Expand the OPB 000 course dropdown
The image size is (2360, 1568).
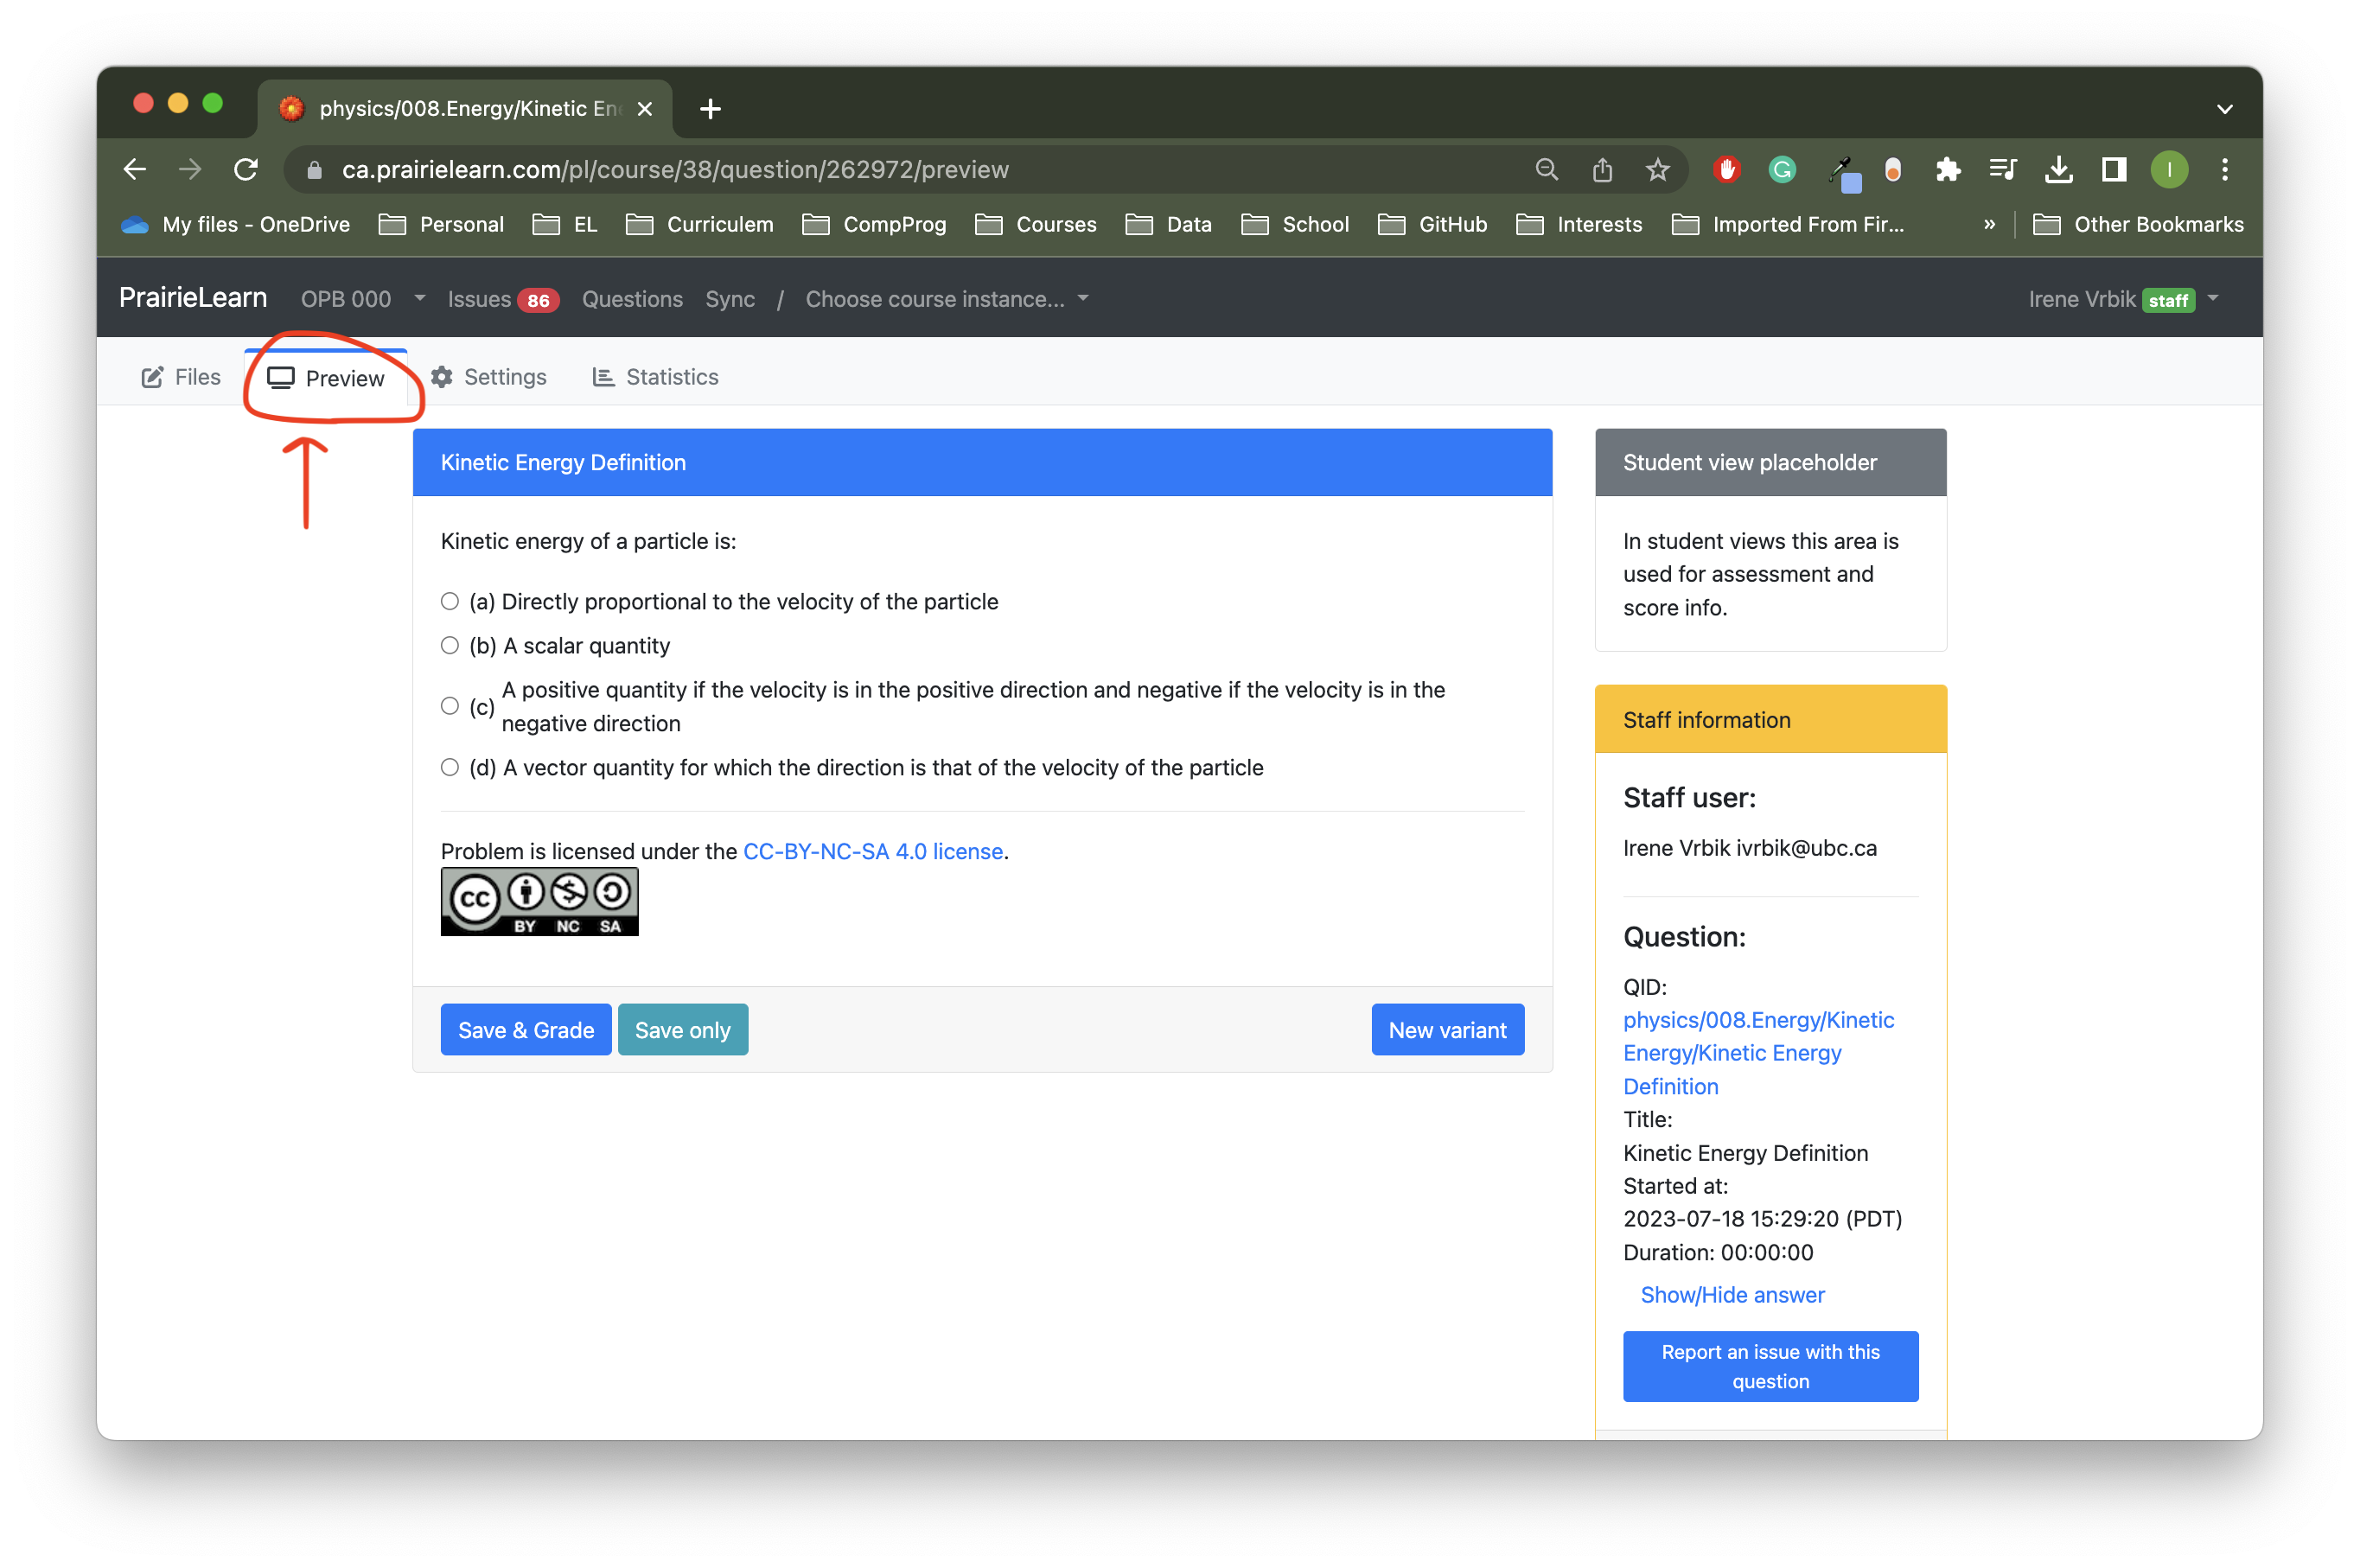[x=363, y=299]
